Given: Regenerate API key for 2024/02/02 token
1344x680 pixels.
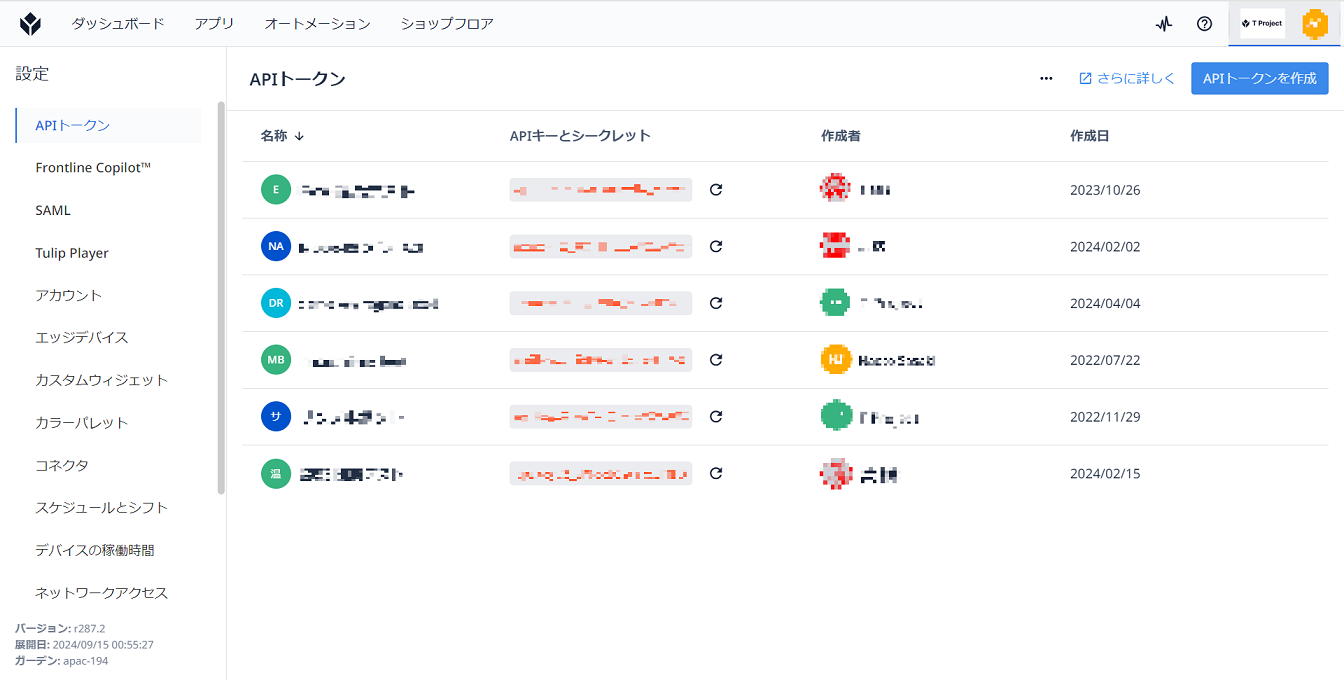Looking at the screenshot, I should coord(716,246).
